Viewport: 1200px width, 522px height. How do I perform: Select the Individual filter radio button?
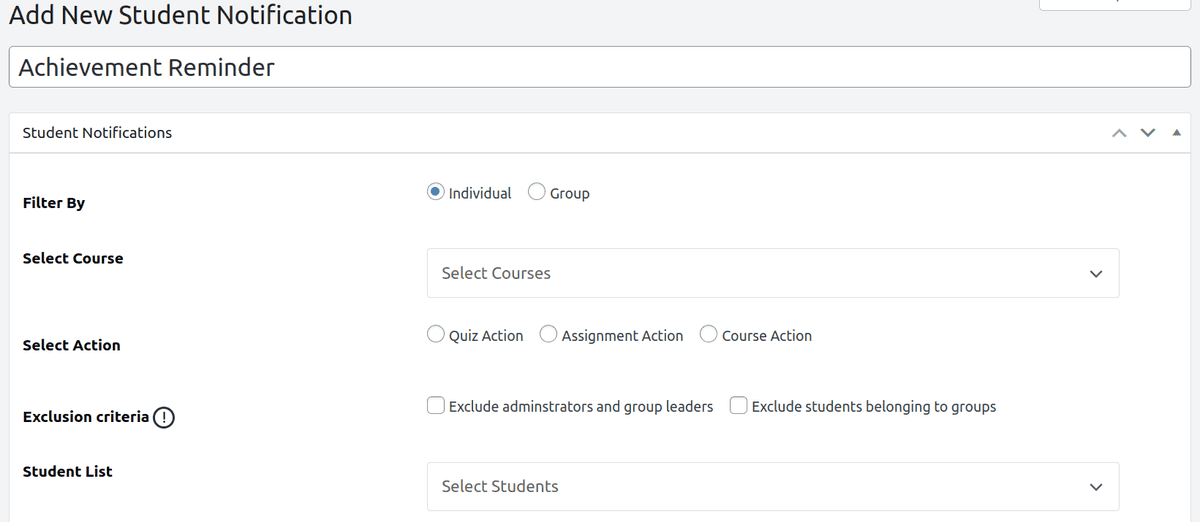pyautogui.click(x=436, y=192)
